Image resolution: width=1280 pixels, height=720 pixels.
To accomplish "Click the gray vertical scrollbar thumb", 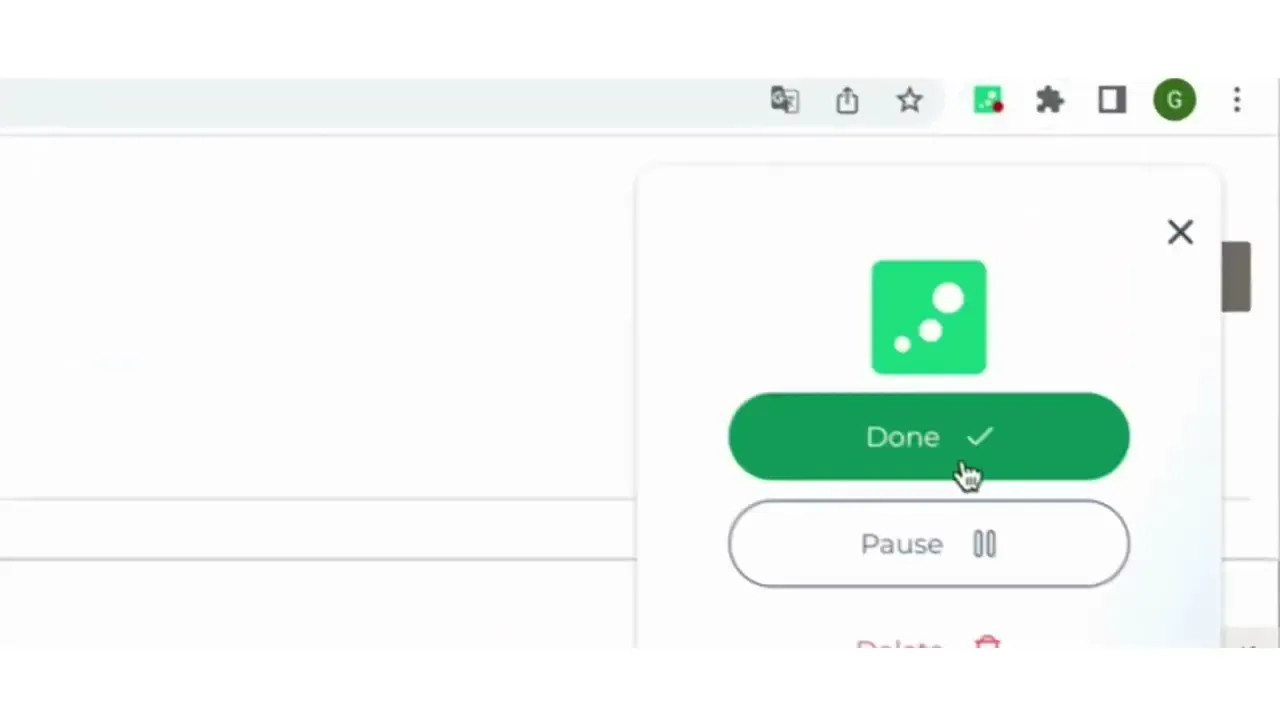I will [1236, 277].
